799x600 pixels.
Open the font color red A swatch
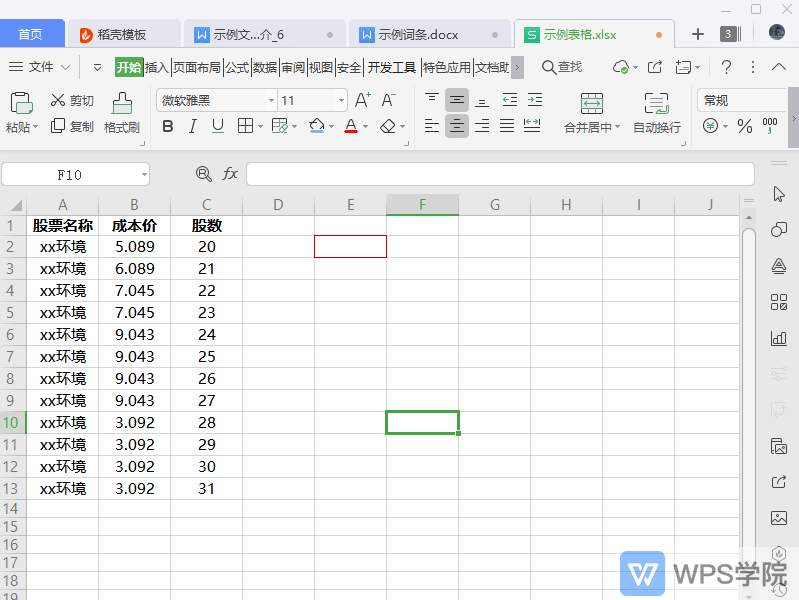[350, 126]
